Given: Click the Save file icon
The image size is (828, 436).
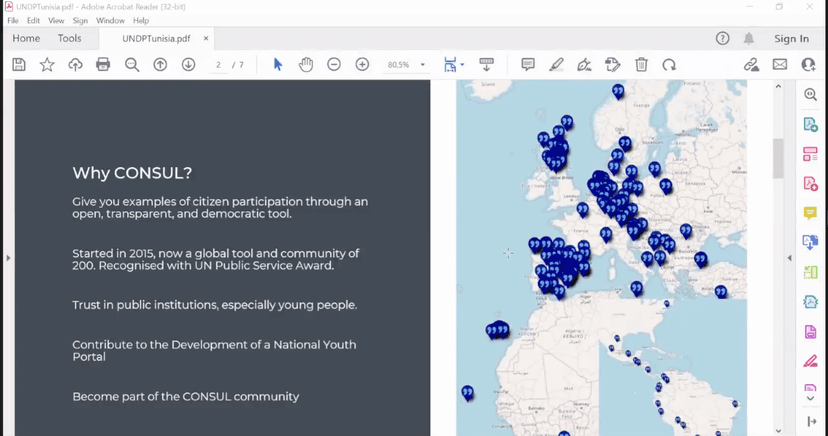Looking at the screenshot, I should [19, 65].
